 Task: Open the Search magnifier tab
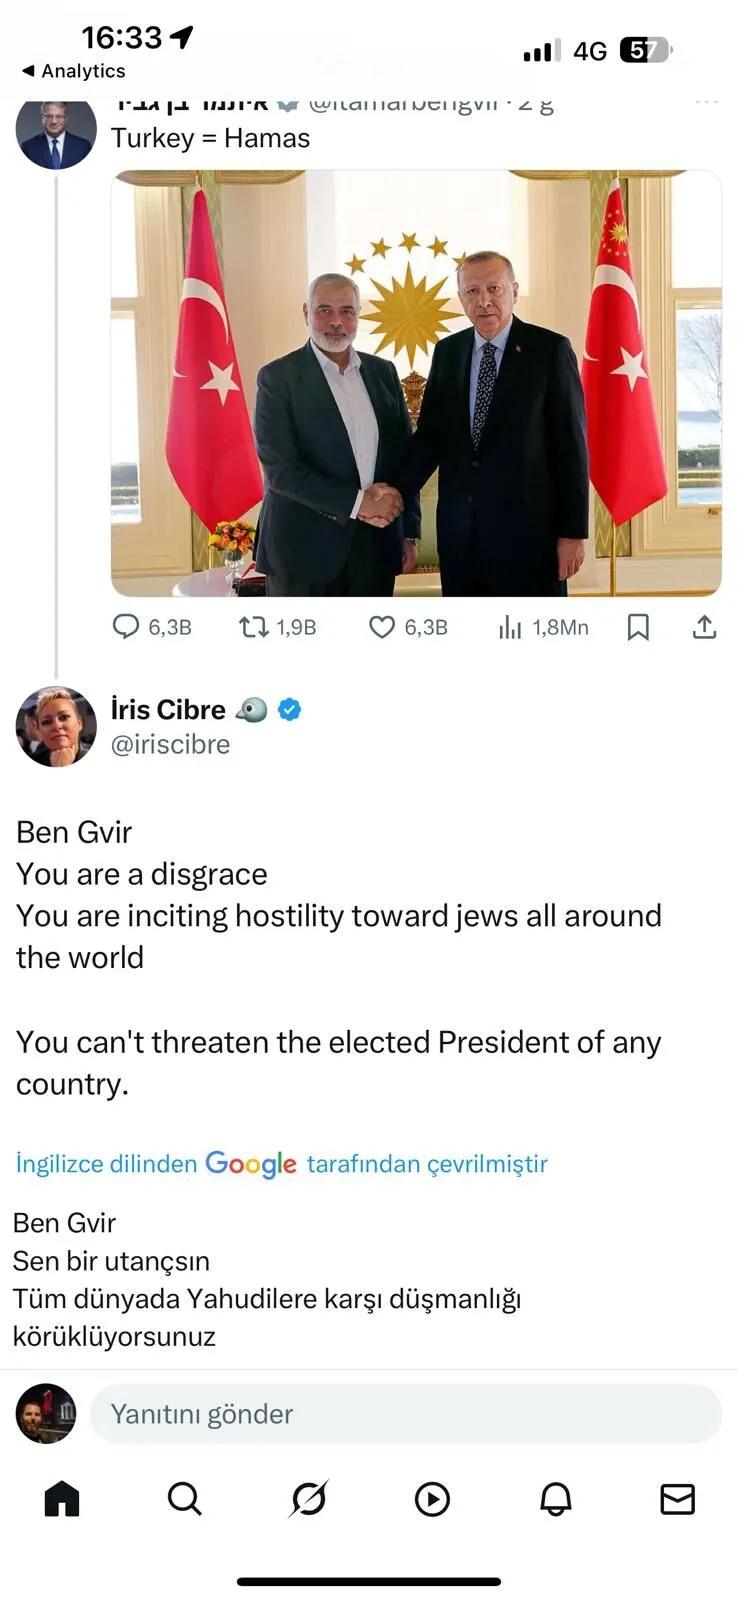(x=184, y=1499)
